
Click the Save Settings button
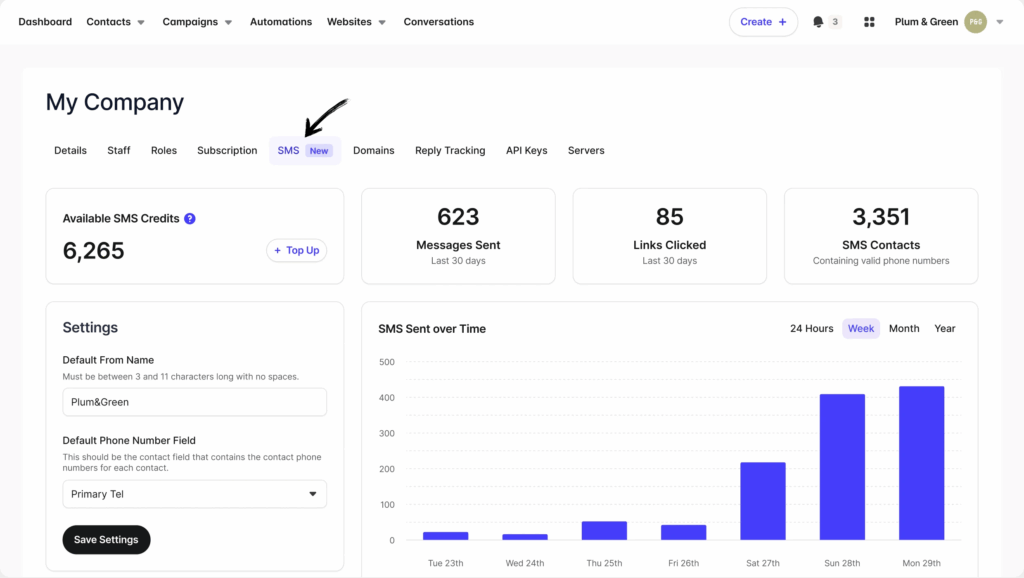106,539
